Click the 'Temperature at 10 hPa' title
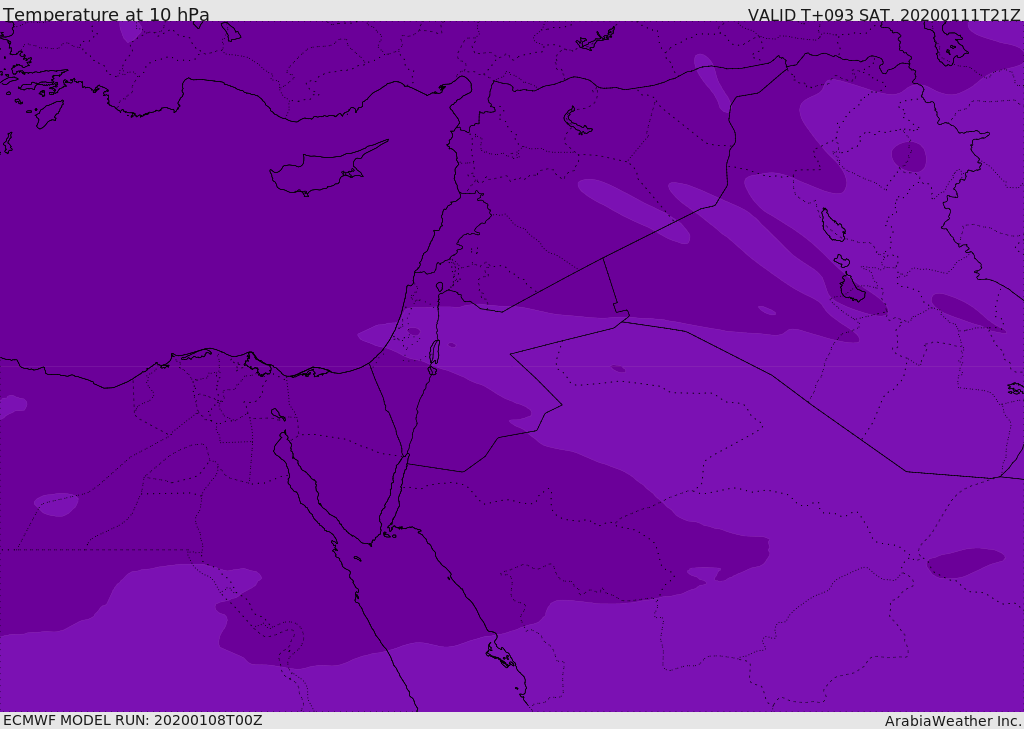 pos(106,14)
